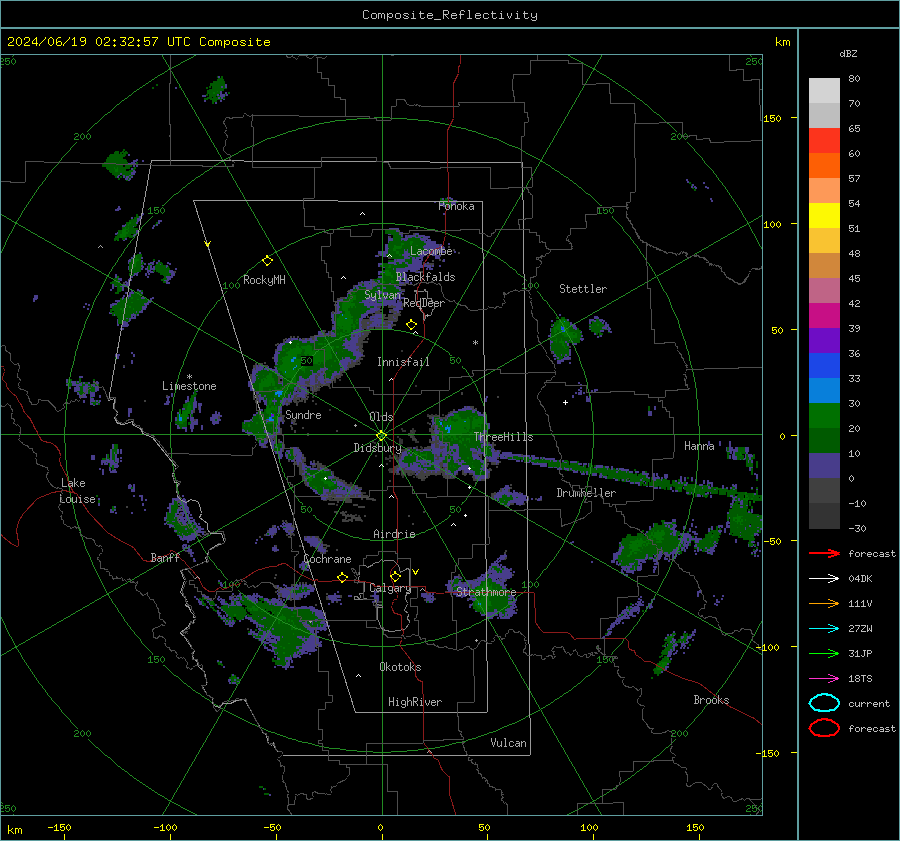Click the Hanna label
Viewport: 900px width, 841px height.
(699, 445)
